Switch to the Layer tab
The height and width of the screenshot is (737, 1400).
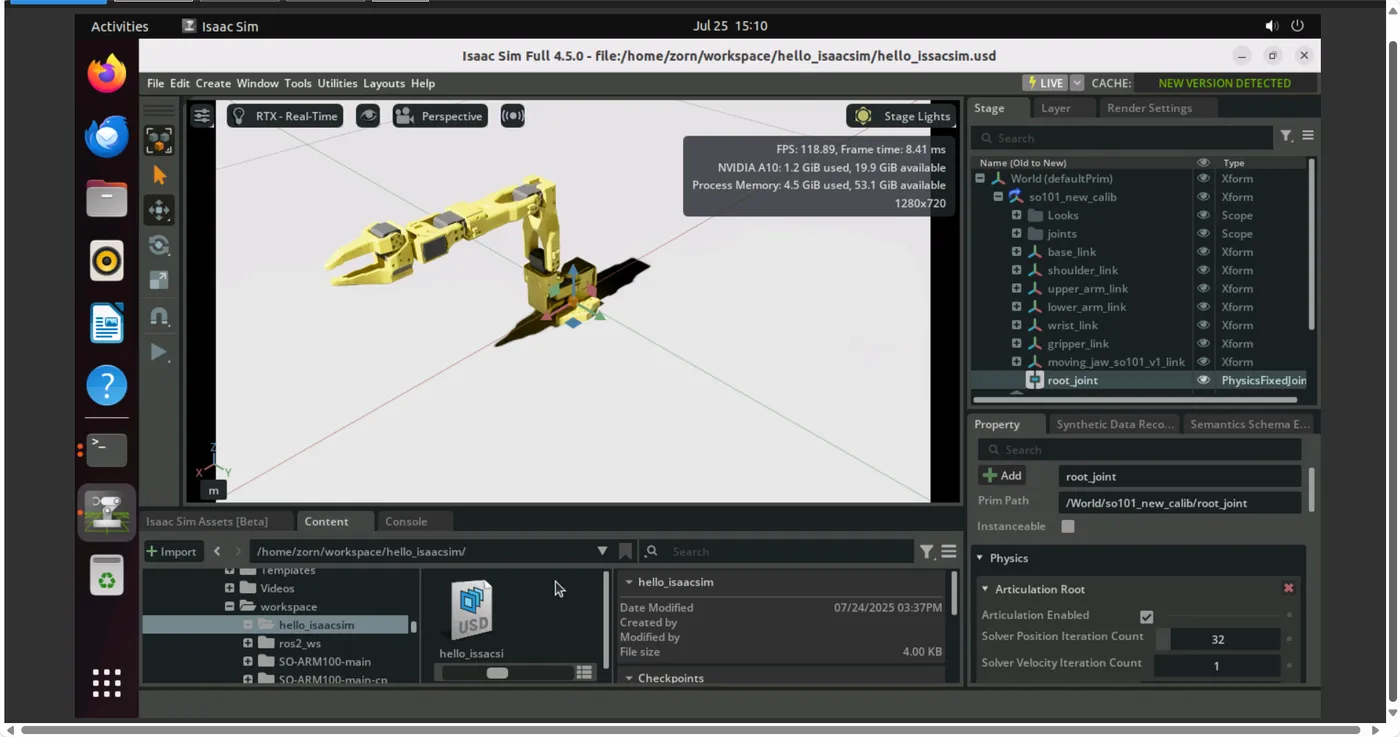(1055, 108)
